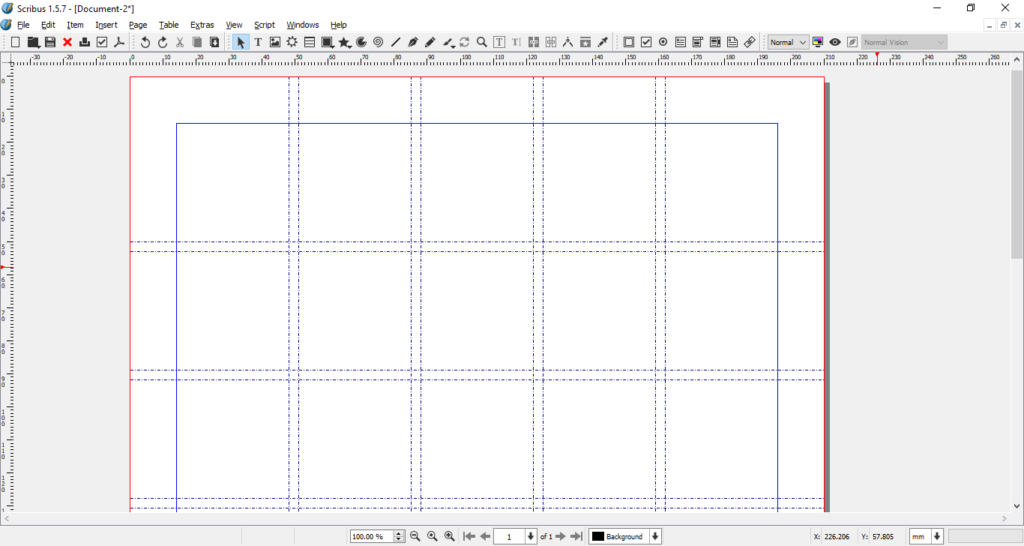Insert a PDF List Box
Viewport: 1024px width, 546px height.
715,42
